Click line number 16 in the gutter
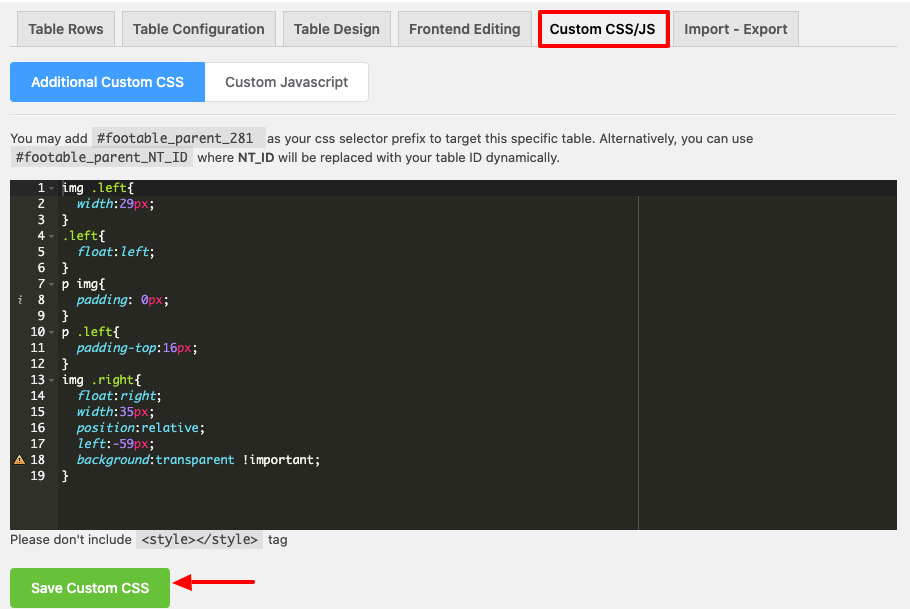 [38, 428]
